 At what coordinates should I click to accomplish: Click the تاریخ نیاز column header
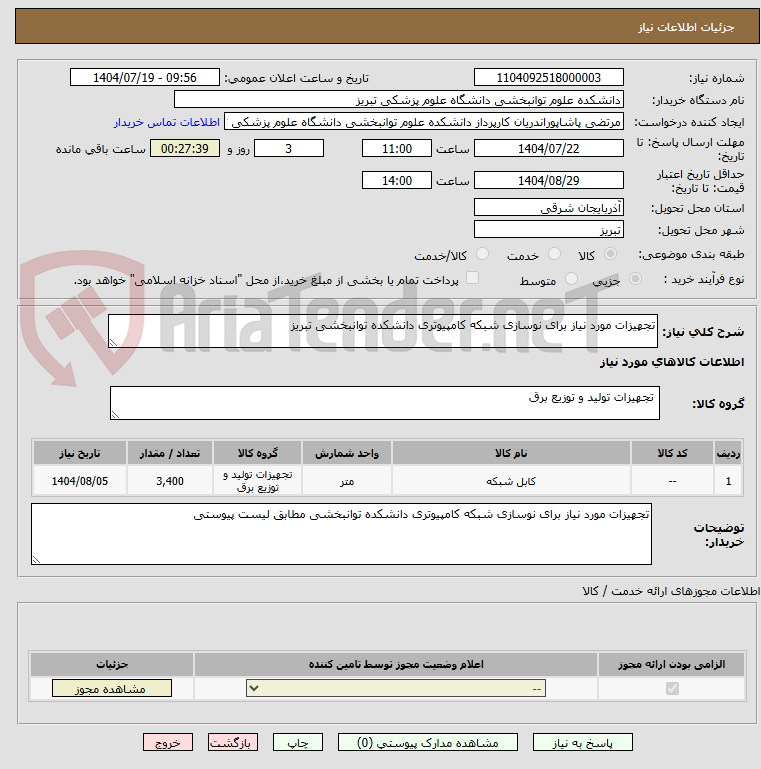tap(80, 453)
